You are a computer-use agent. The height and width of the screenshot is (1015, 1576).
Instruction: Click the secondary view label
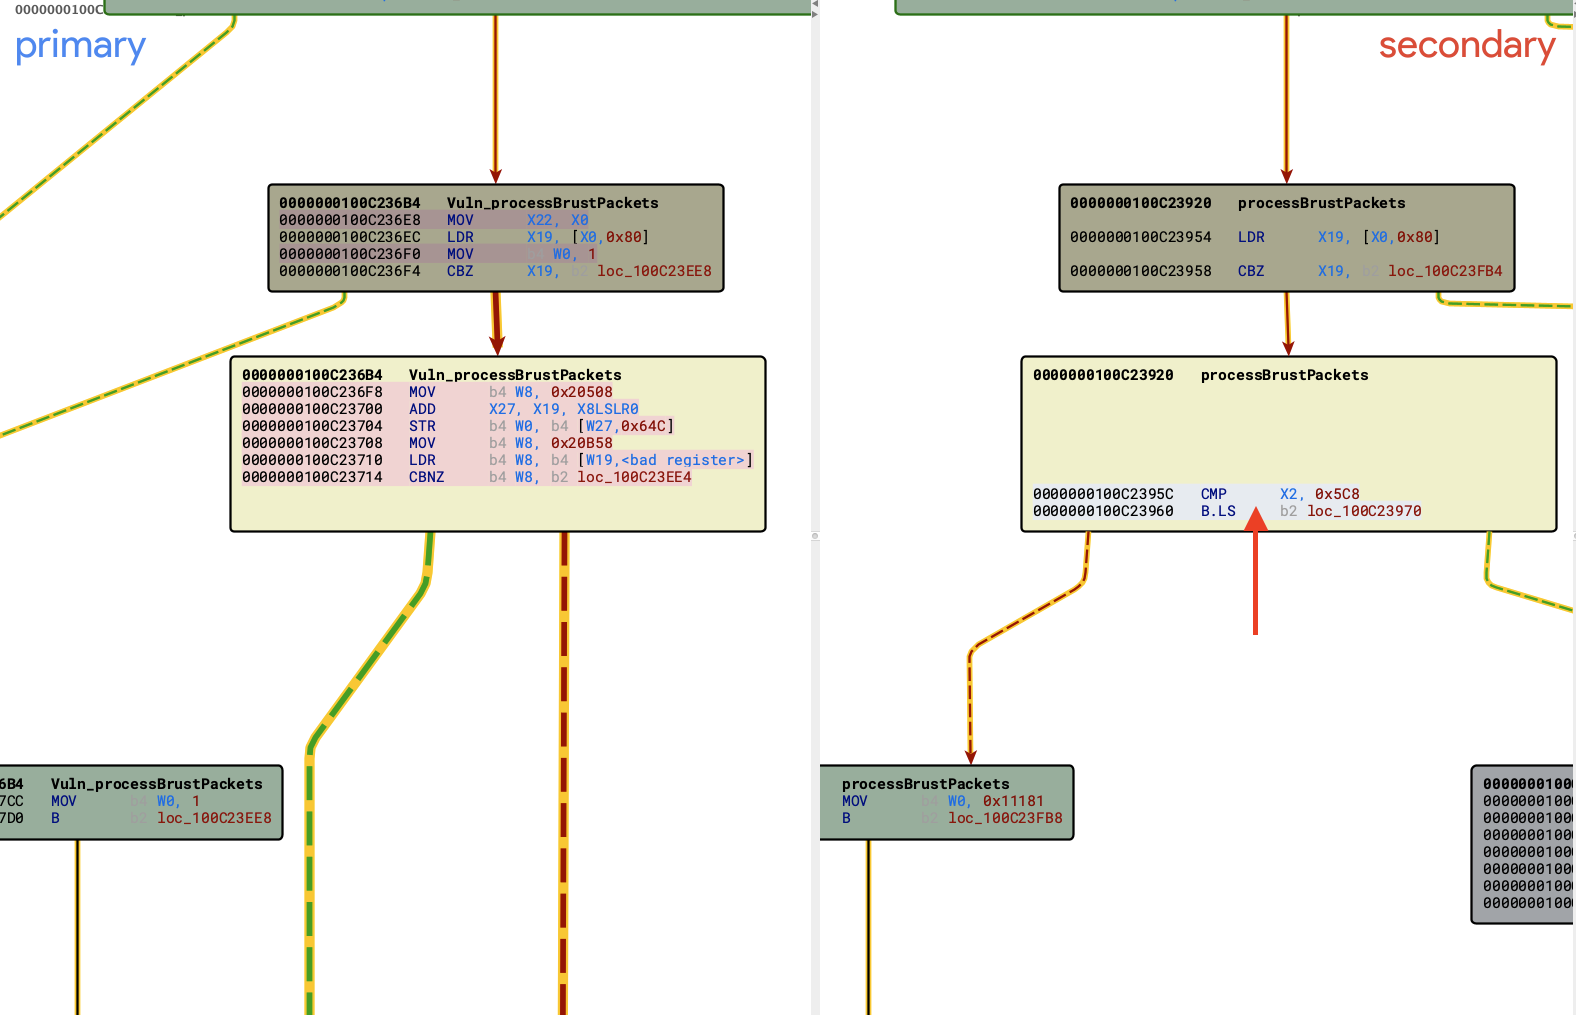pos(1466,46)
